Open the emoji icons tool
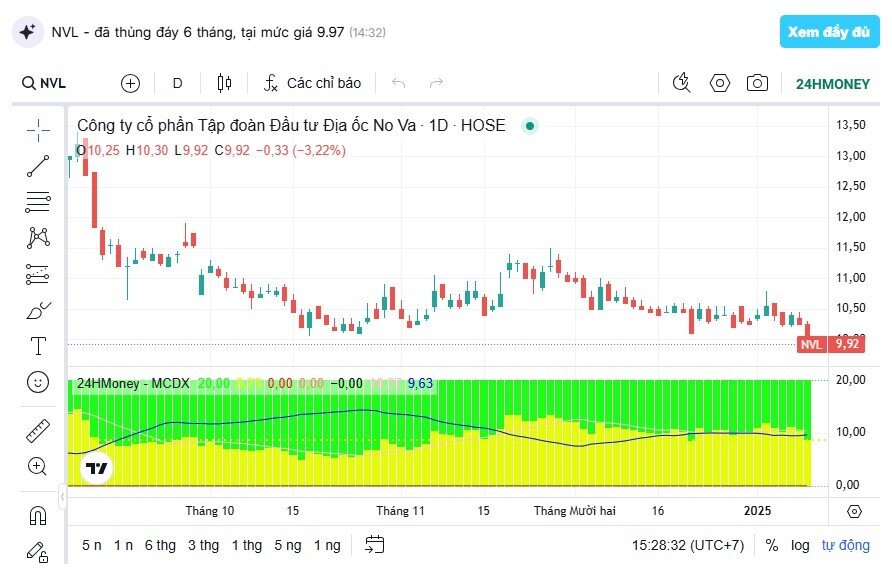This screenshot has height=585, width=892. point(38,382)
